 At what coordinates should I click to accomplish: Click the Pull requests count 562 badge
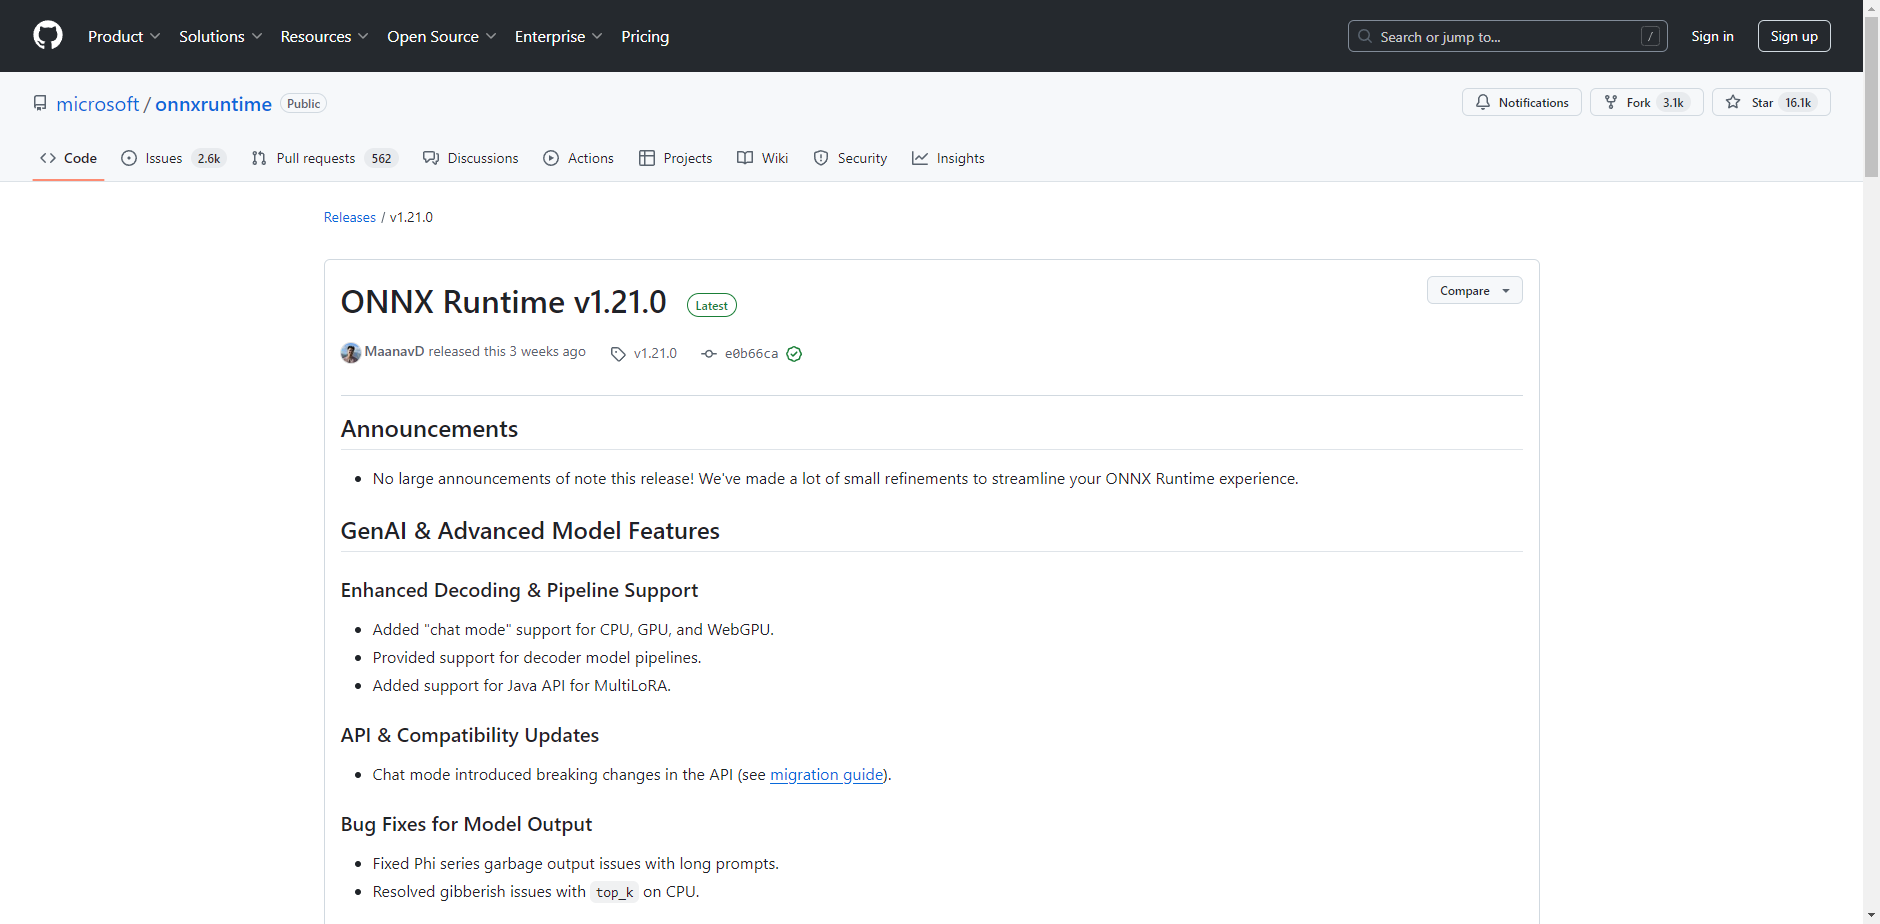(x=382, y=158)
